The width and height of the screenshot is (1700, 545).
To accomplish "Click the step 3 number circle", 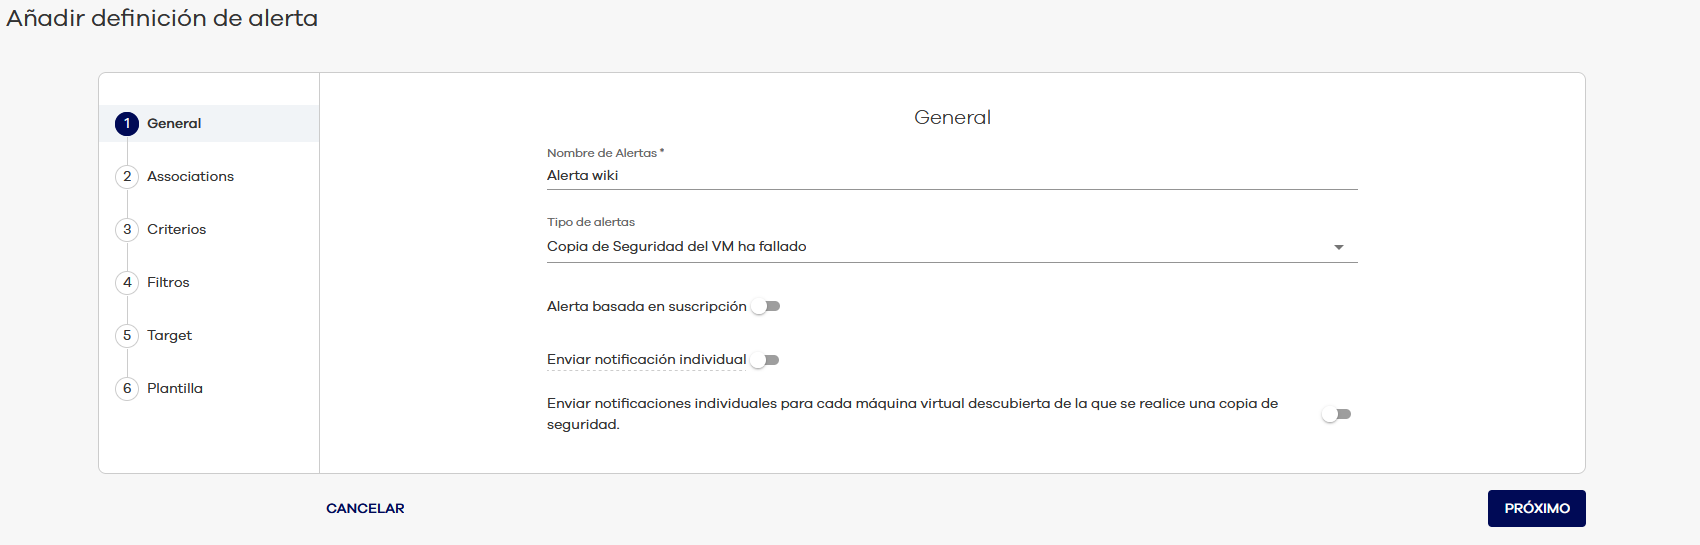I will point(127,230).
